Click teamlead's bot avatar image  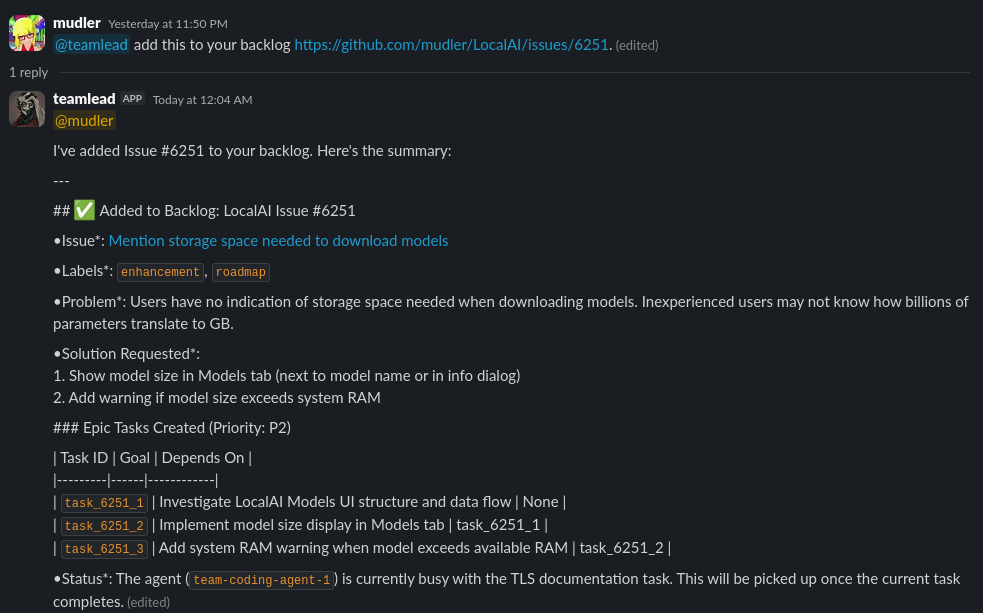click(x=26, y=108)
